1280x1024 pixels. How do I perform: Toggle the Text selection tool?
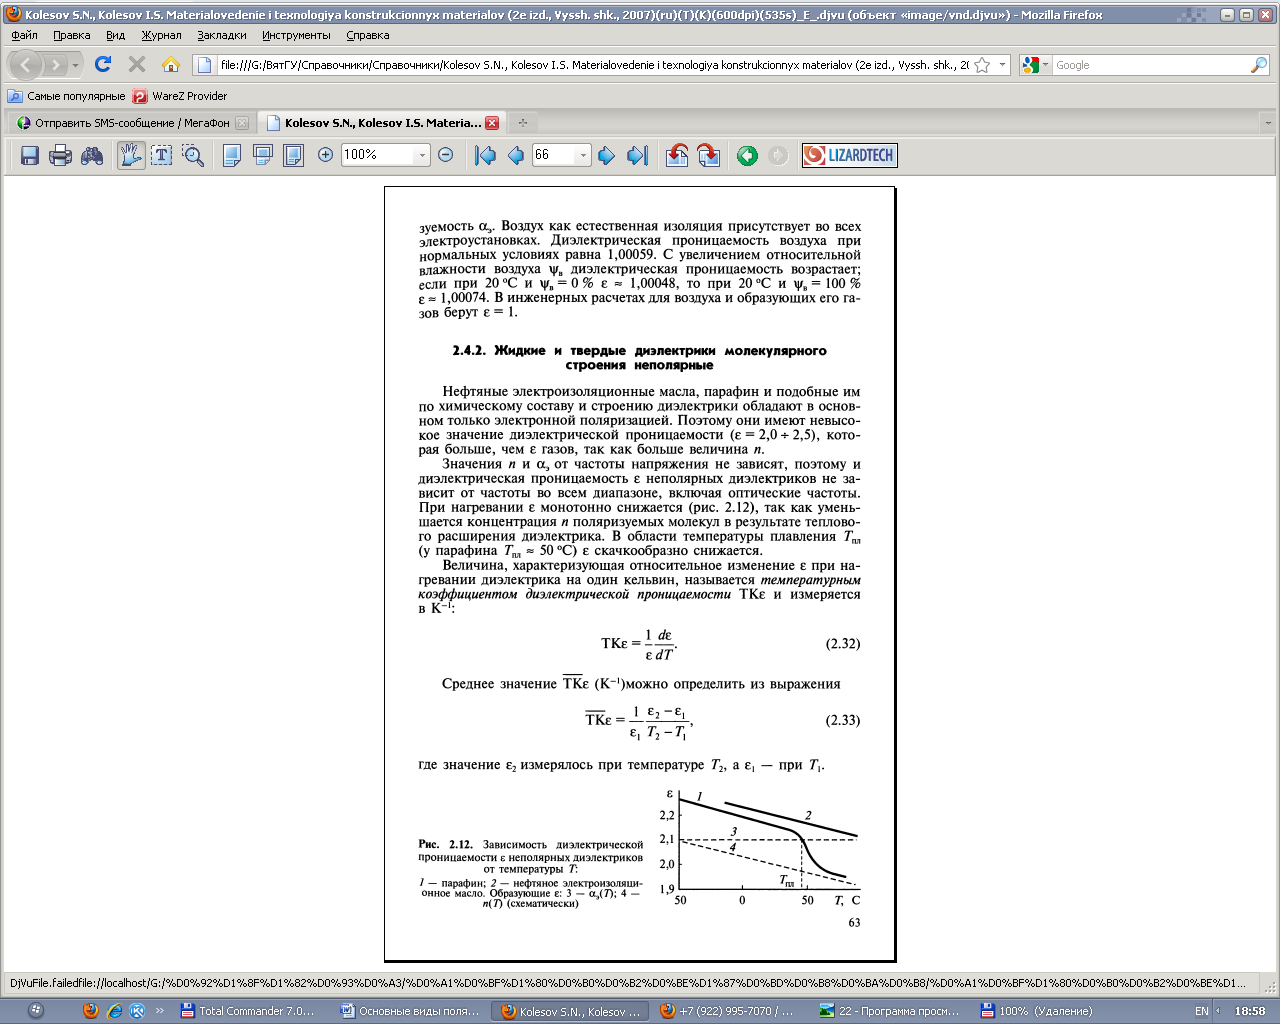(x=162, y=155)
